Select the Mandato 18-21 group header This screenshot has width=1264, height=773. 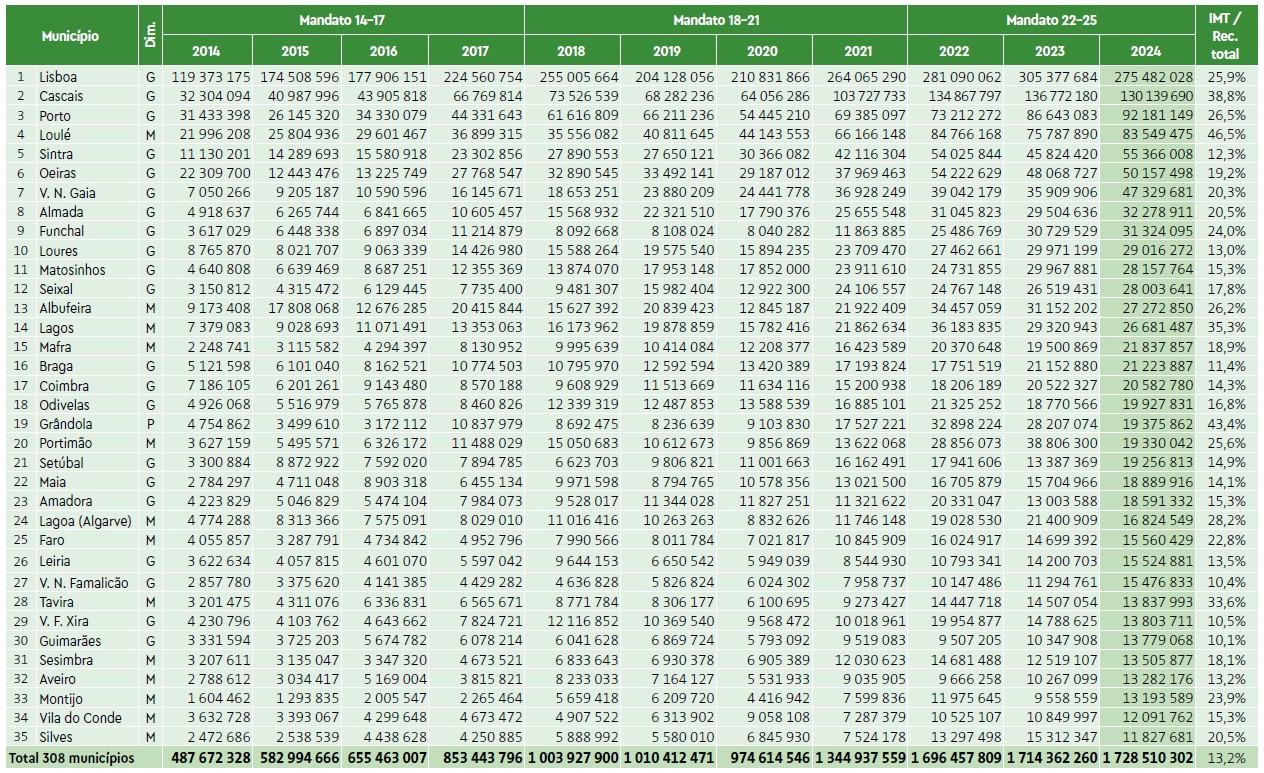(x=715, y=20)
